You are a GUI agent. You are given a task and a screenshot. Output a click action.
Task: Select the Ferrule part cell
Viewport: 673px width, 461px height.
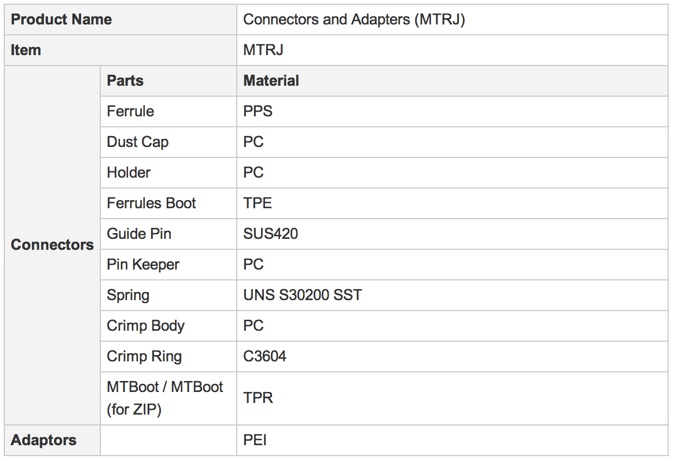(x=168, y=112)
